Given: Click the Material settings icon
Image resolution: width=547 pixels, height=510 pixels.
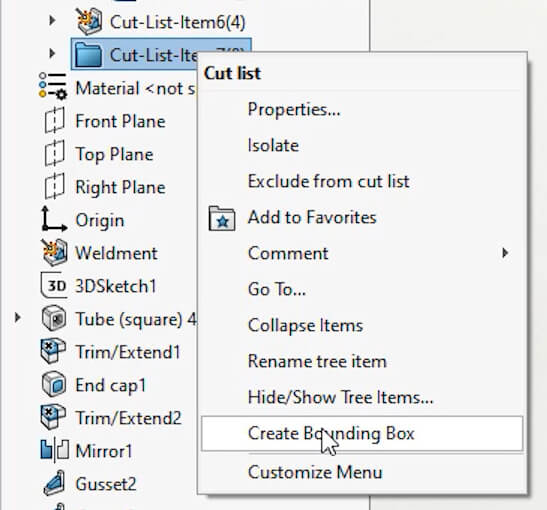Looking at the screenshot, I should point(53,86).
